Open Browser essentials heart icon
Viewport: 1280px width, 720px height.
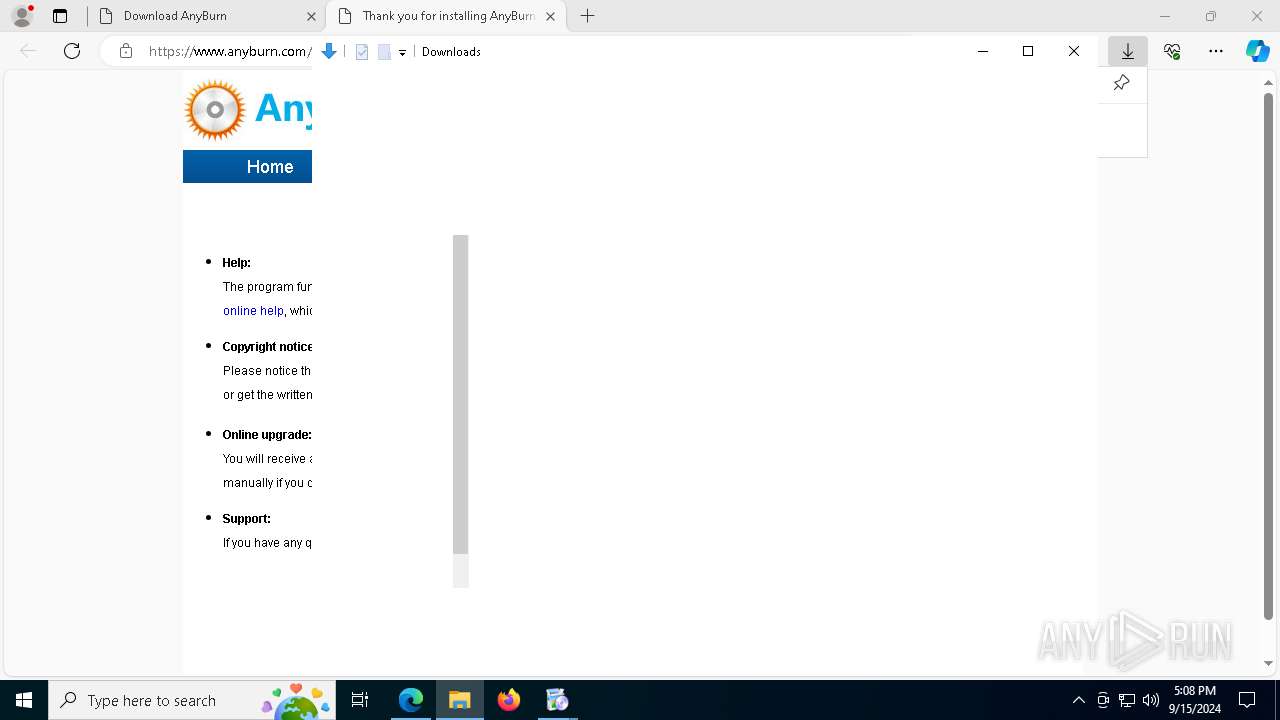pos(1172,51)
